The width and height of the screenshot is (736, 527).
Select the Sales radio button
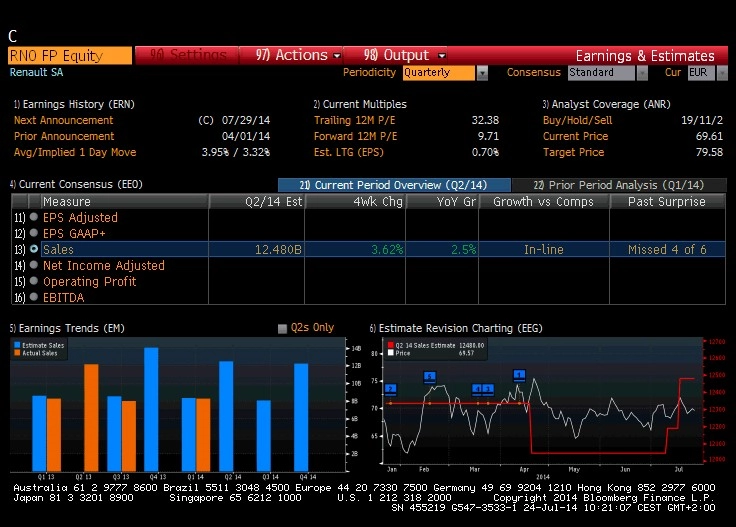[34, 249]
